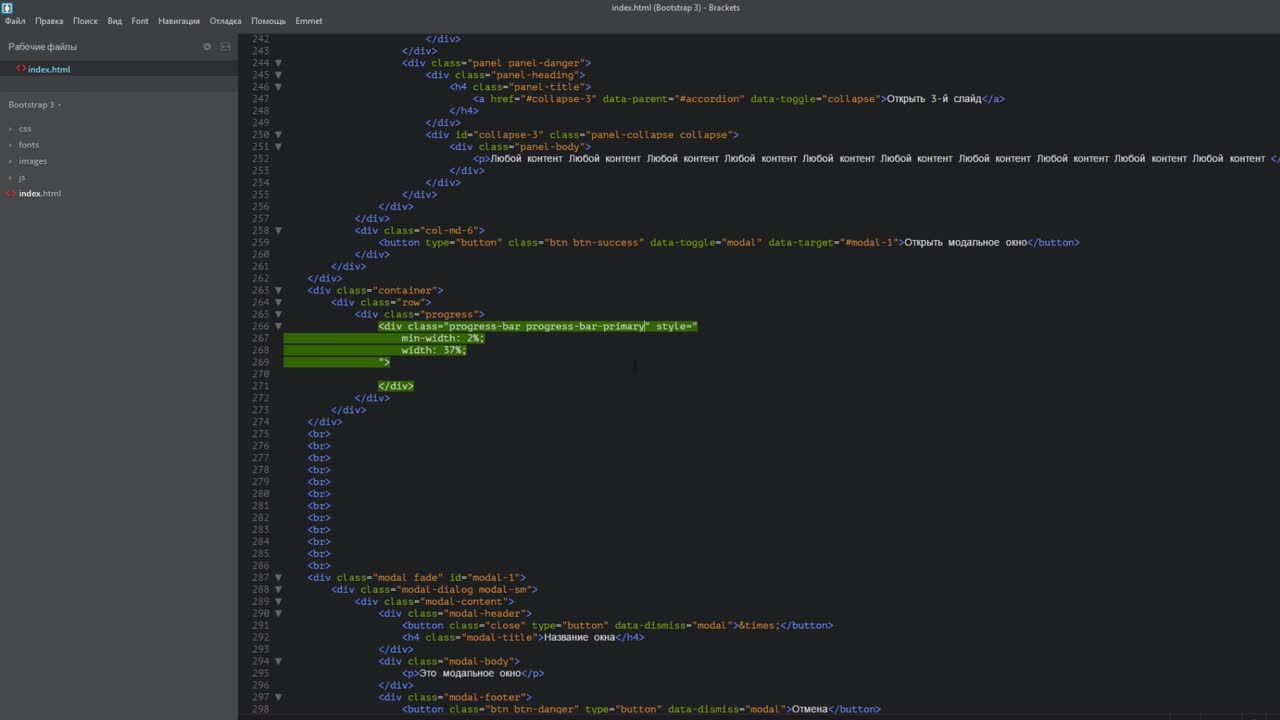The height and width of the screenshot is (720, 1280).
Task: Click the '#modal-1' data-target value
Action: 868,242
